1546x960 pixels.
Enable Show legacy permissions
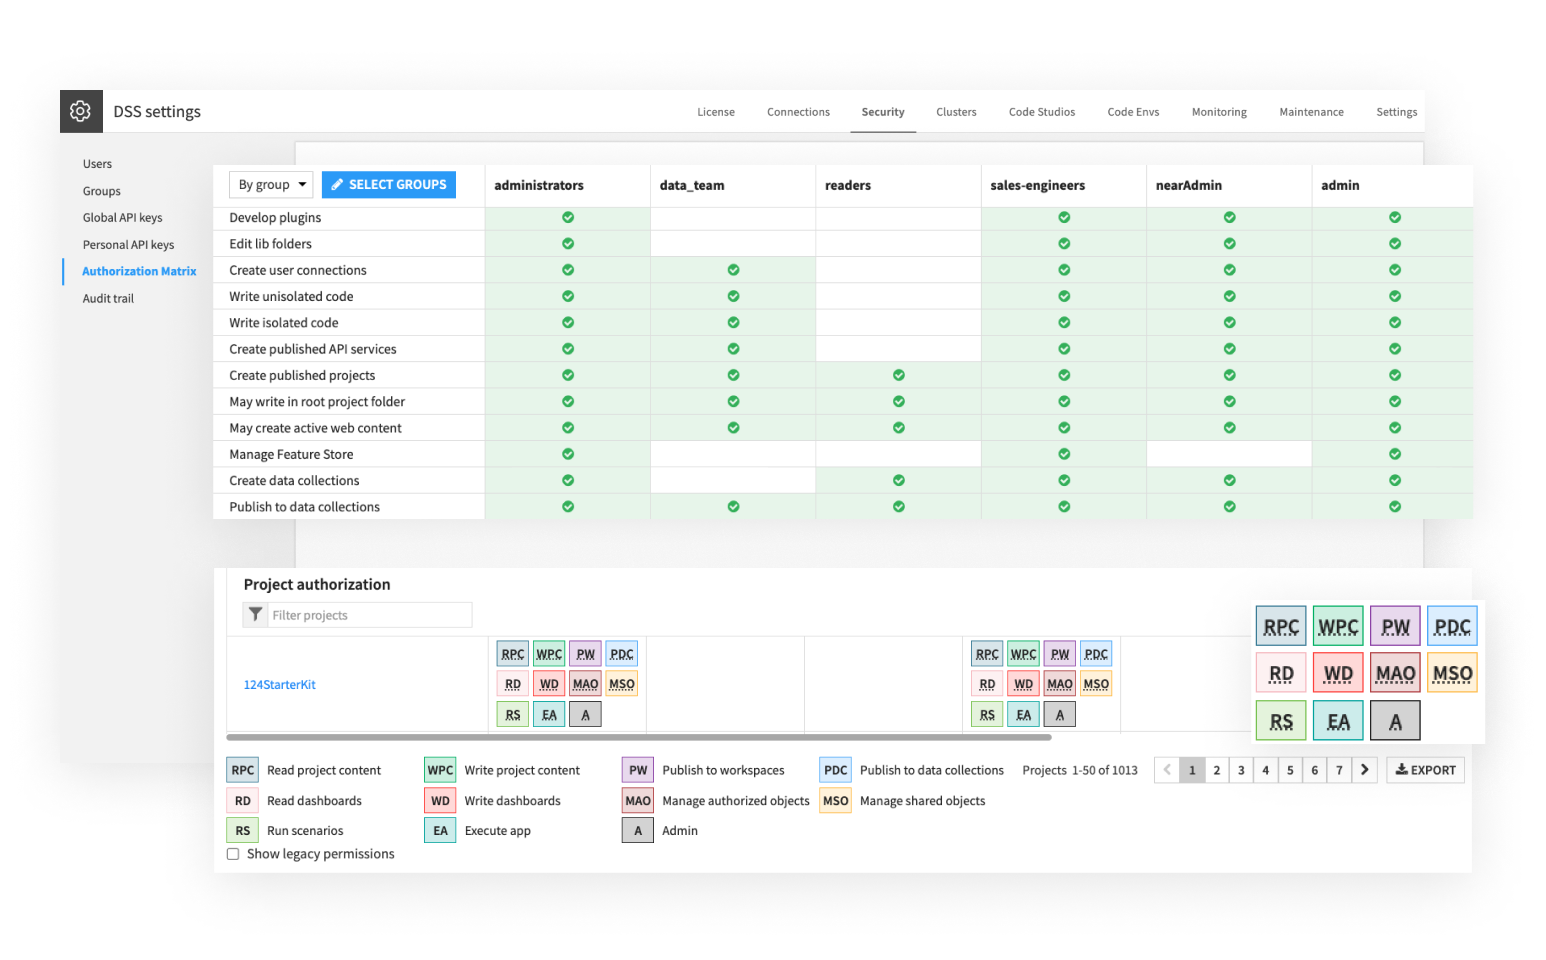coord(233,853)
